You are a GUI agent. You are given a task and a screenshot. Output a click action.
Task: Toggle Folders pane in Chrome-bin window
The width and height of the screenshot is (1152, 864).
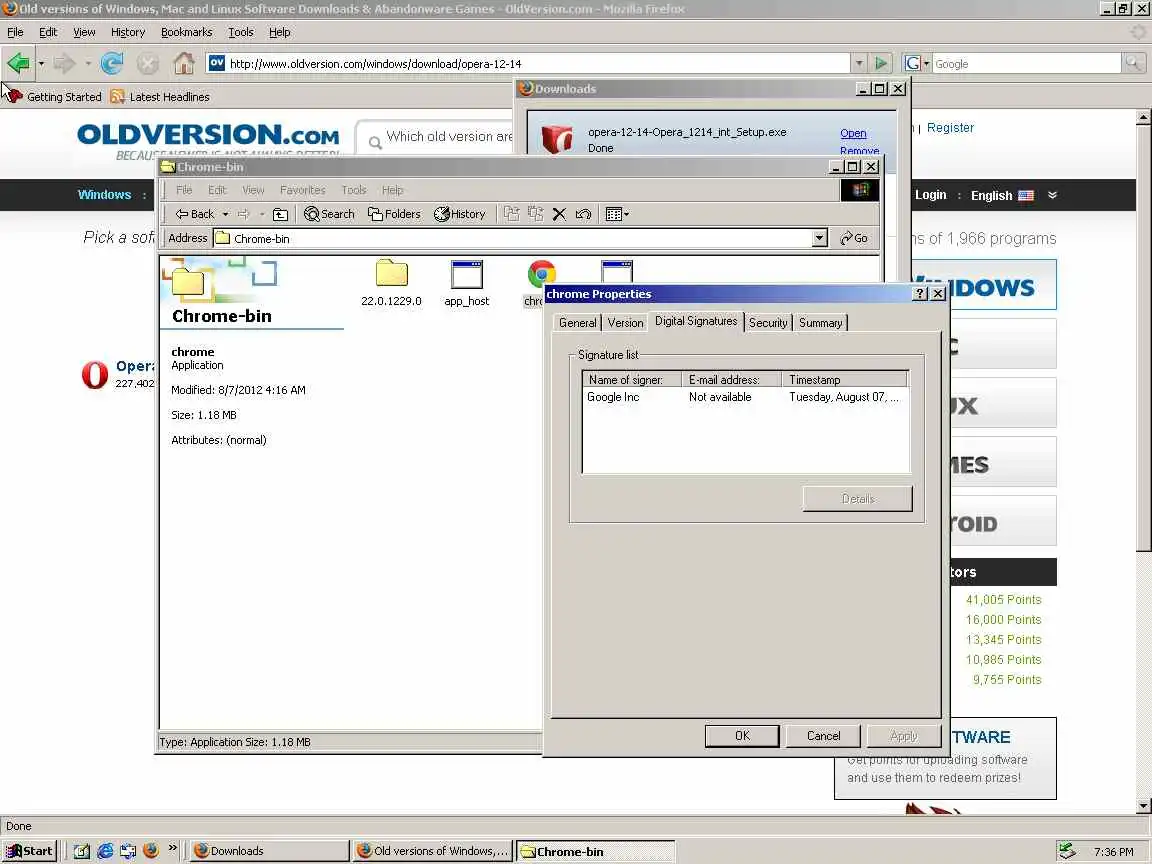click(395, 214)
